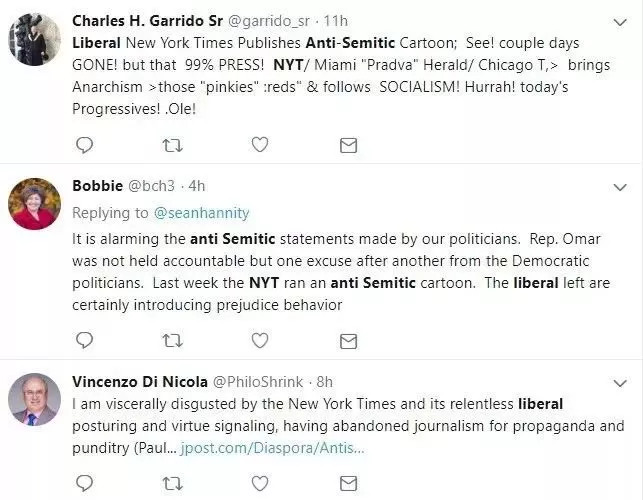Send Charles Garrido's tweet via direct message
Viewport: 643px width, 500px height.
point(349,145)
